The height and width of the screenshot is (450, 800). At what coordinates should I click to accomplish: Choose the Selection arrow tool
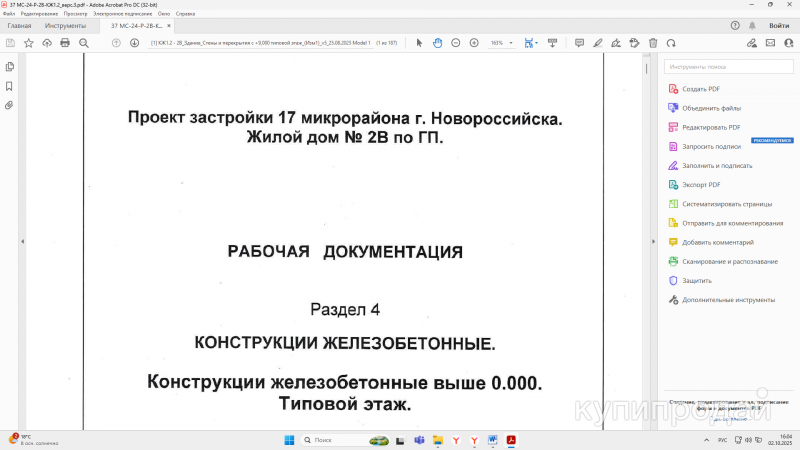point(419,43)
